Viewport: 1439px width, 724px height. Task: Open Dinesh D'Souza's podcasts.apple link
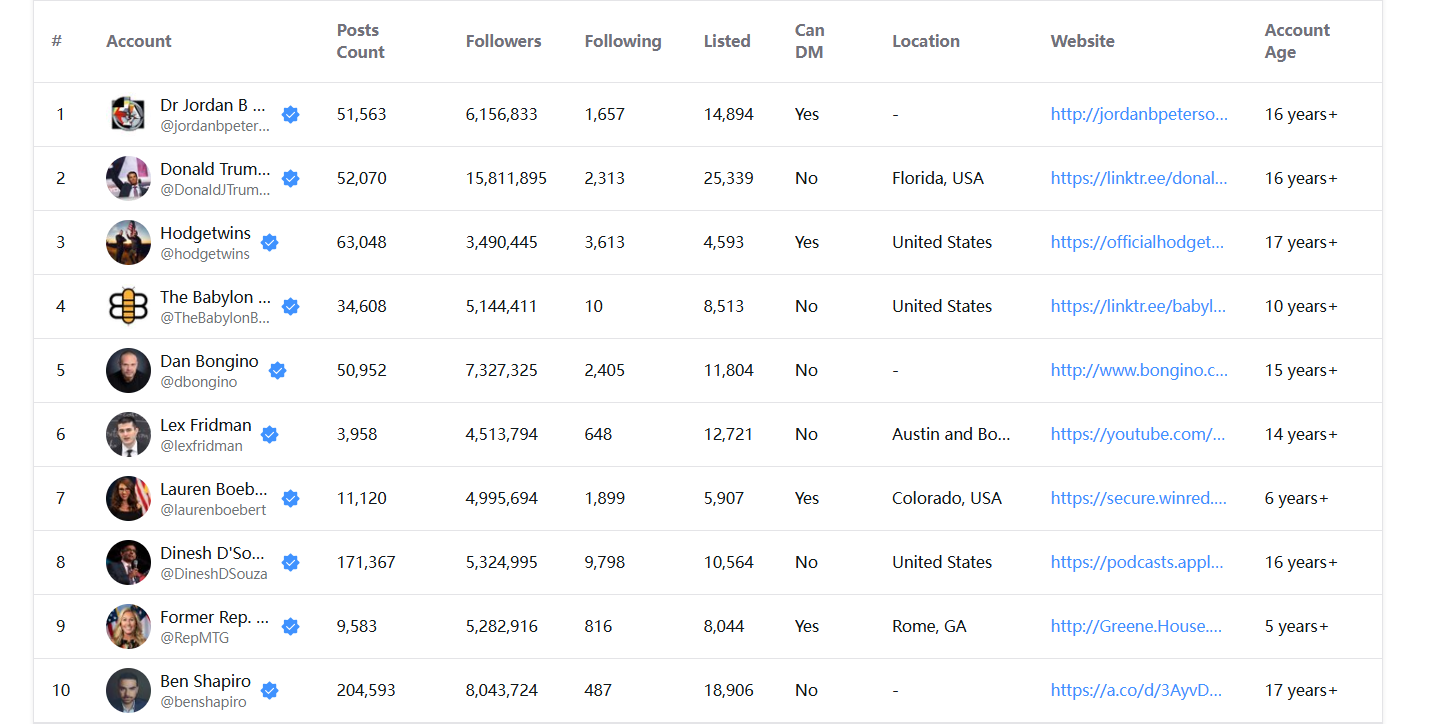click(1136, 563)
